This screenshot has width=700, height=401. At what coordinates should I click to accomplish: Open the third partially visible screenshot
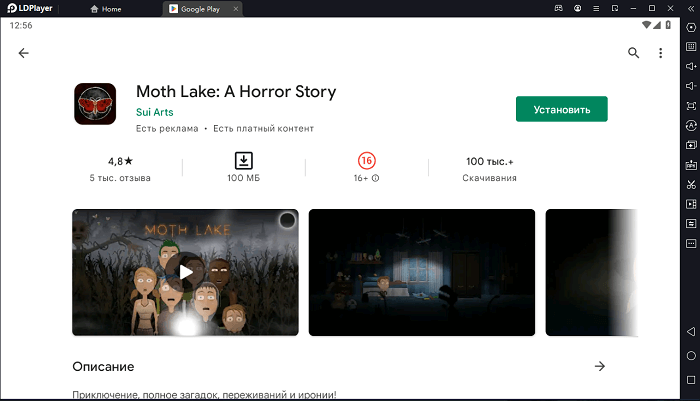(x=592, y=272)
